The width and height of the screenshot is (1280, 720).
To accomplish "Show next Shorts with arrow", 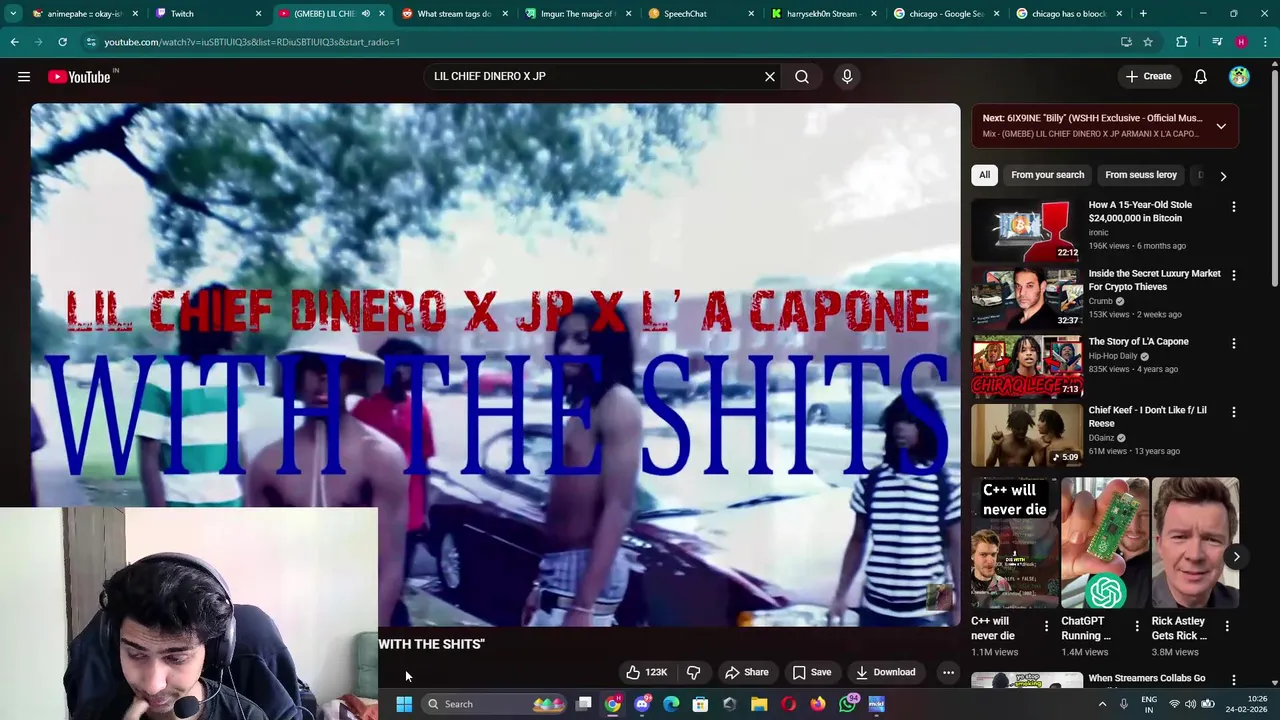I will 1236,557.
